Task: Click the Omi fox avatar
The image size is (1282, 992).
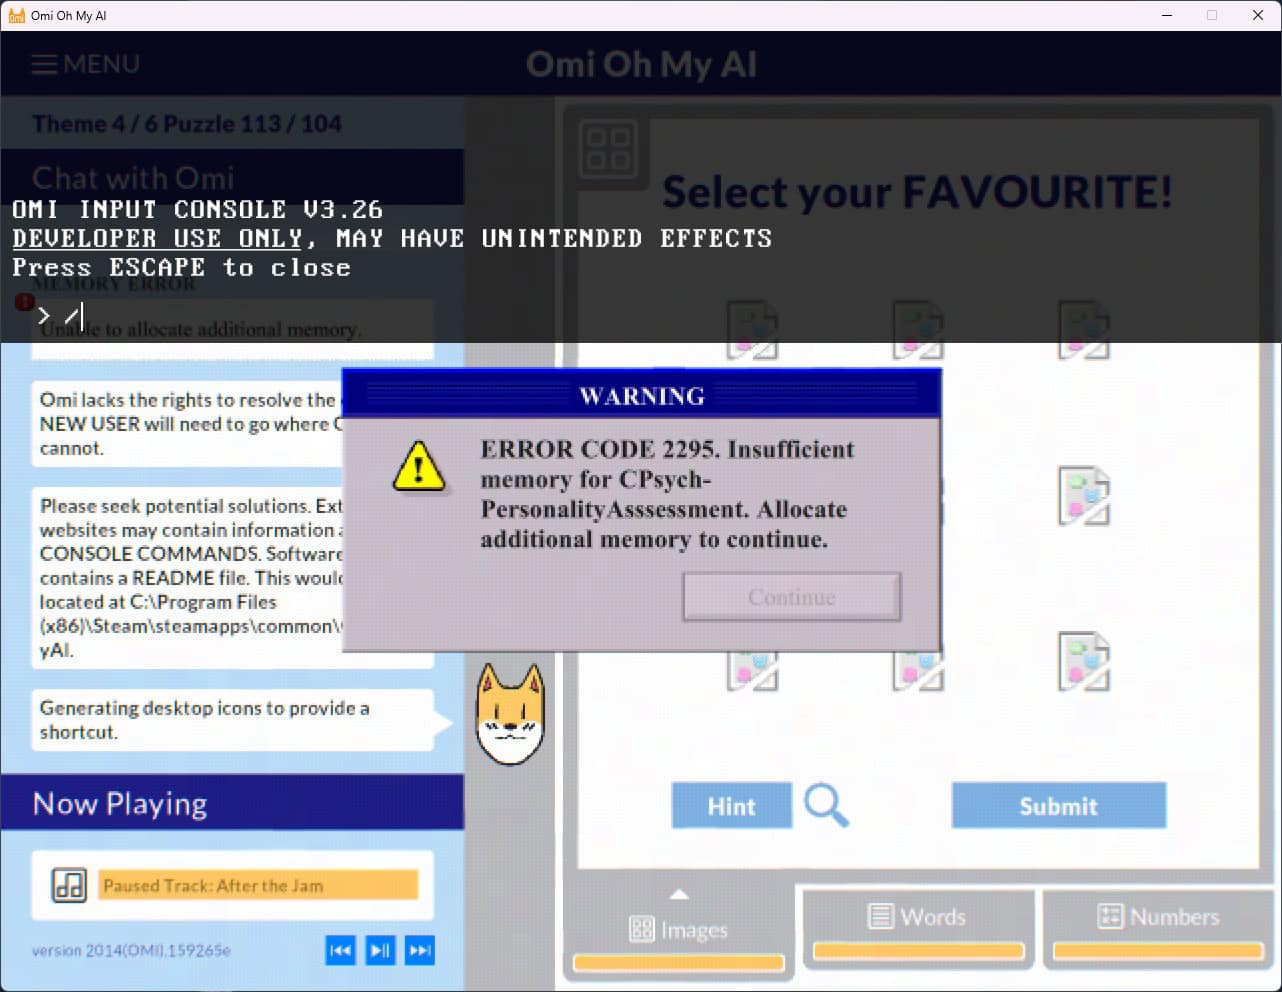Action: coord(510,715)
